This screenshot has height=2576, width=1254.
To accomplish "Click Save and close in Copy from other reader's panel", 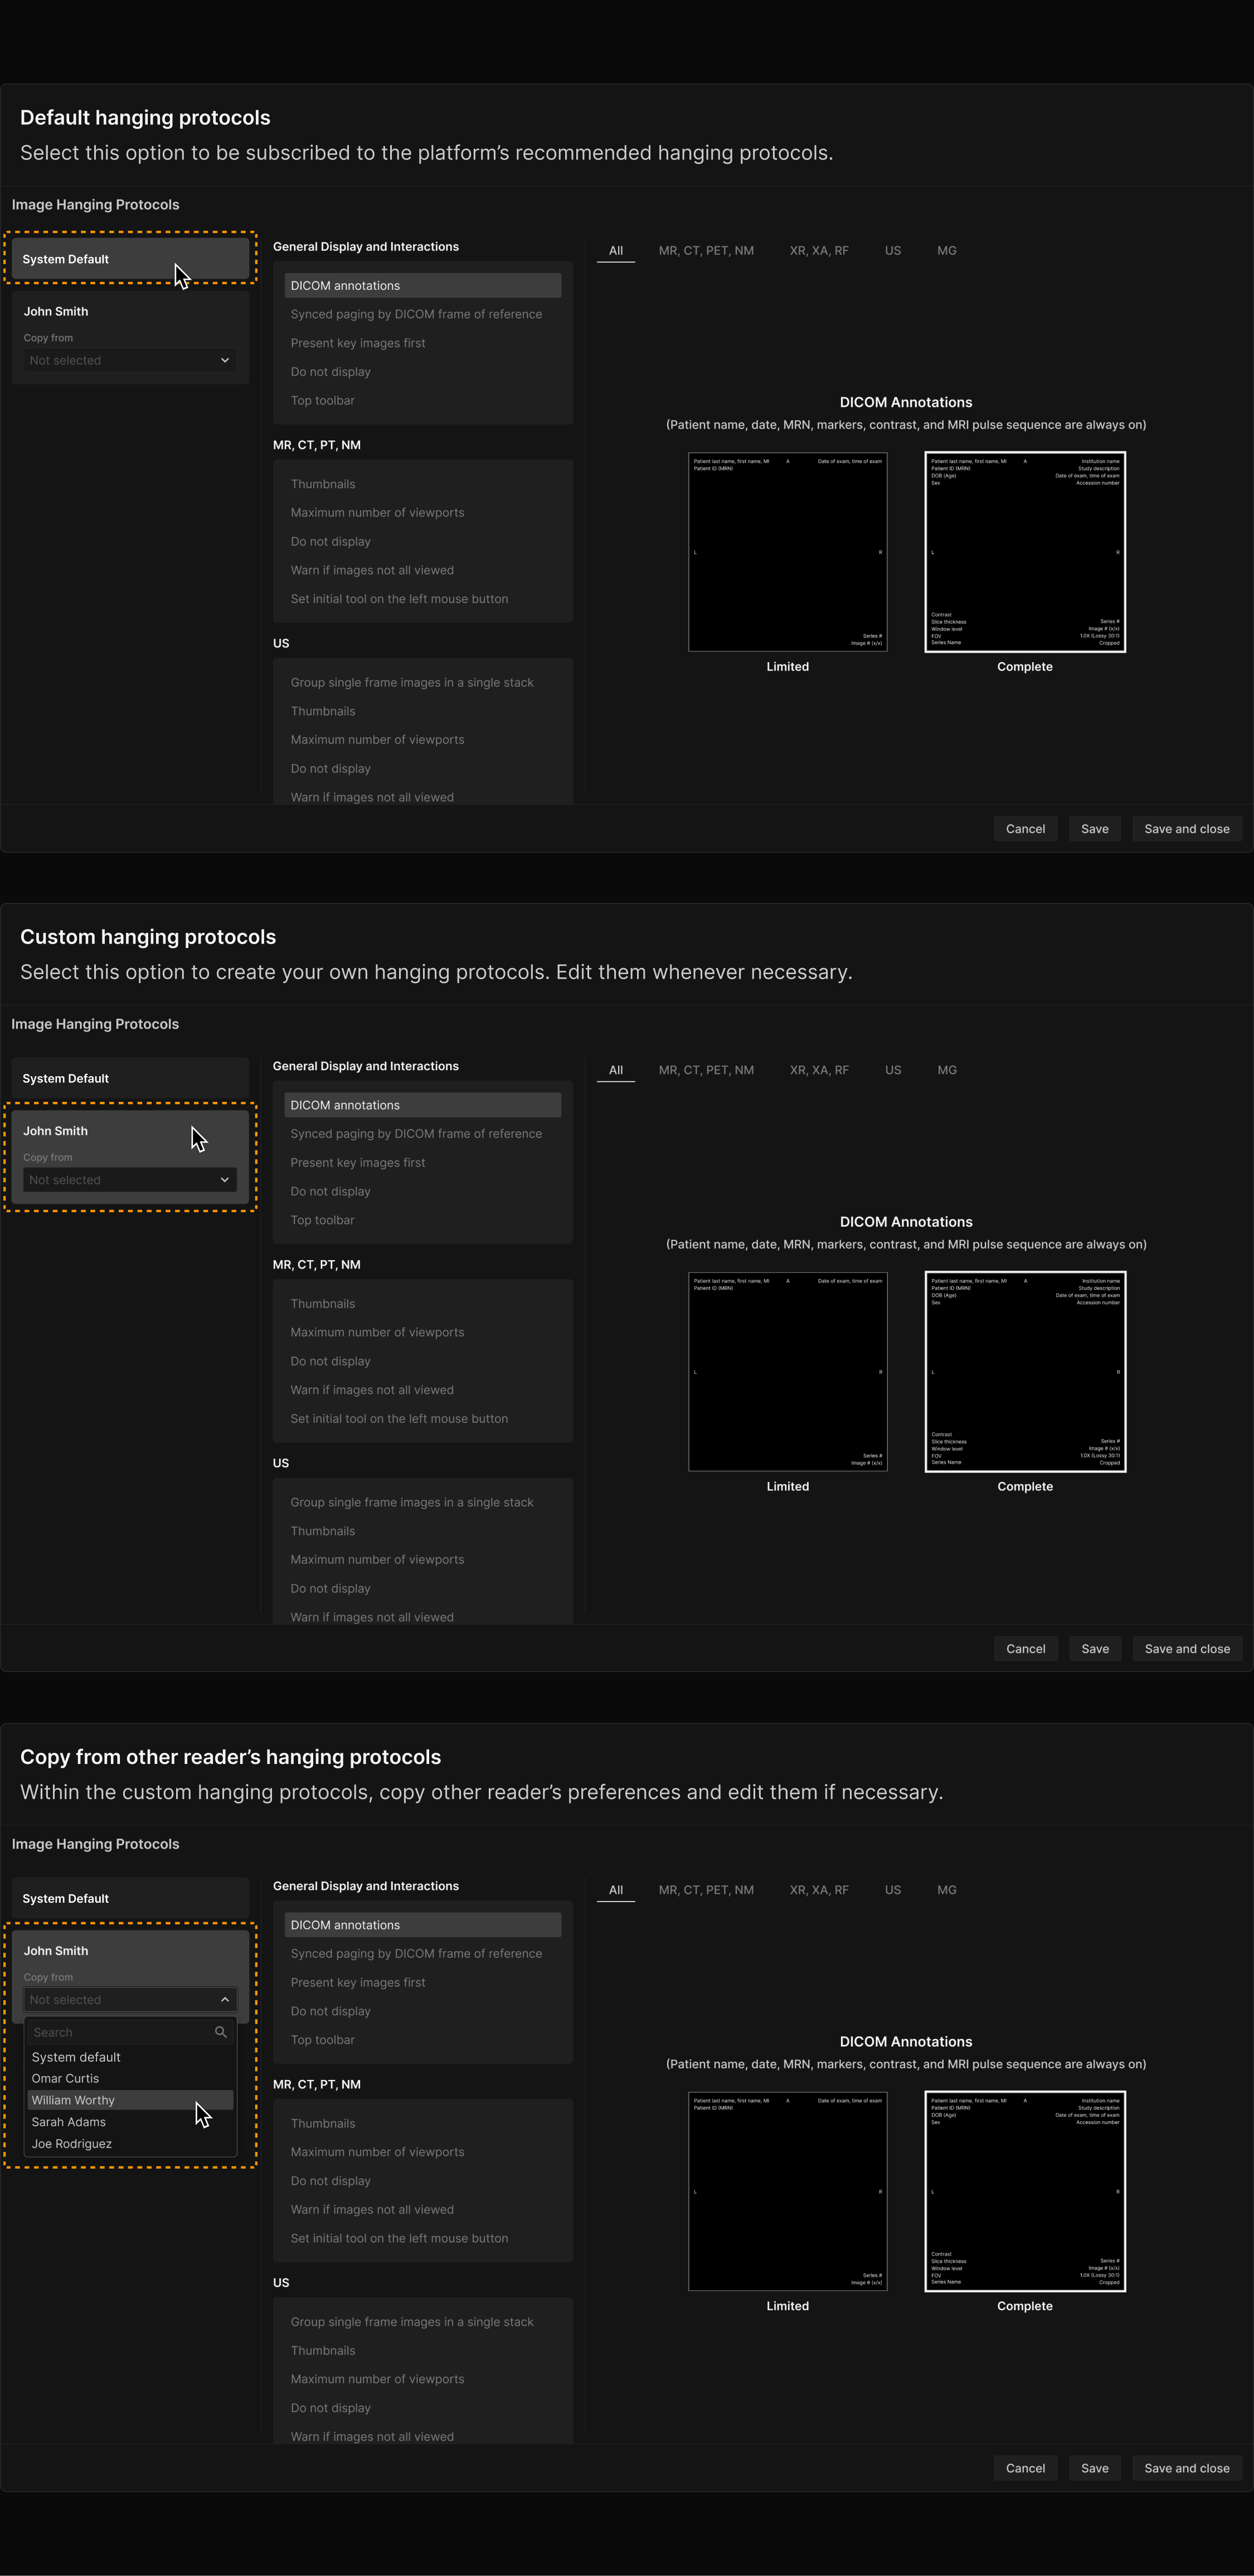I will pos(1187,2468).
